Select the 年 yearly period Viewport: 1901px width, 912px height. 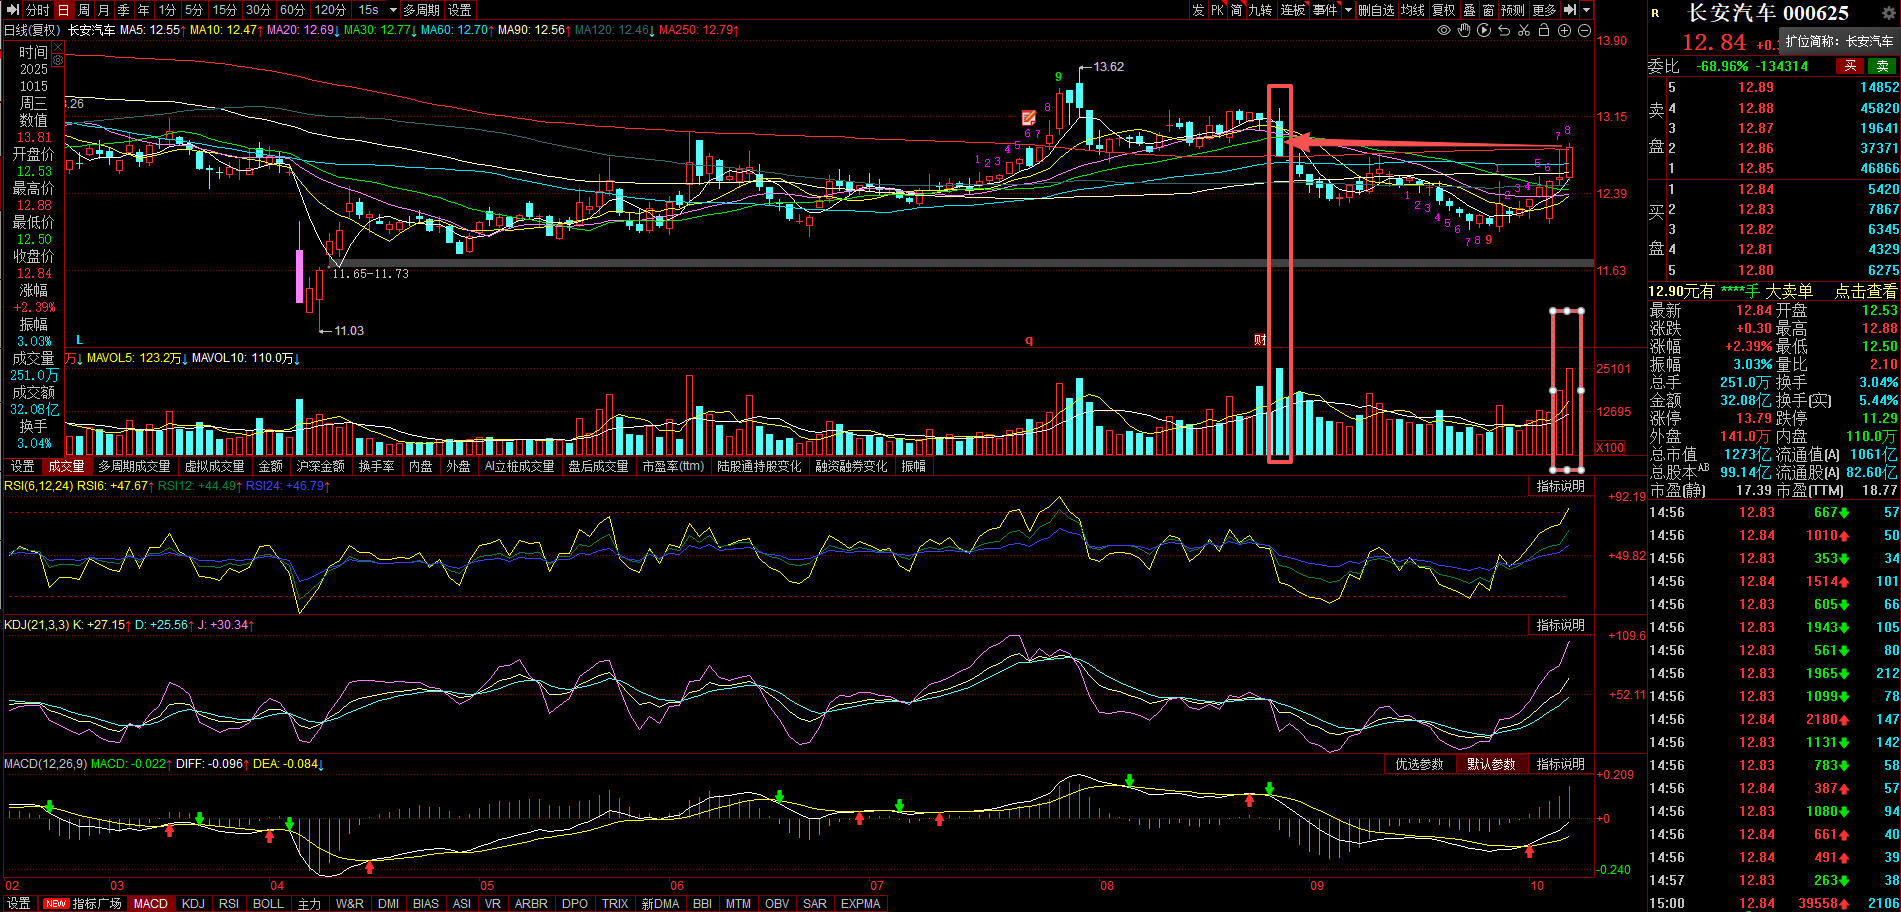point(143,10)
